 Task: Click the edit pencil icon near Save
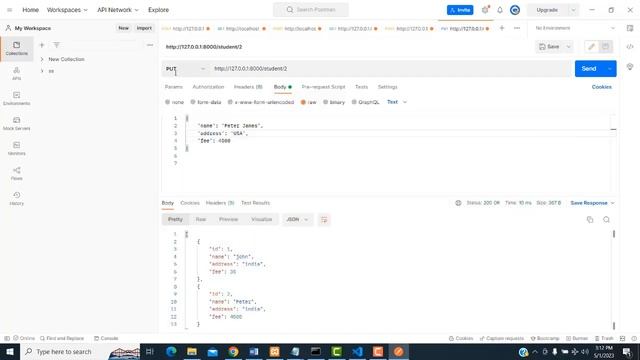591,47
